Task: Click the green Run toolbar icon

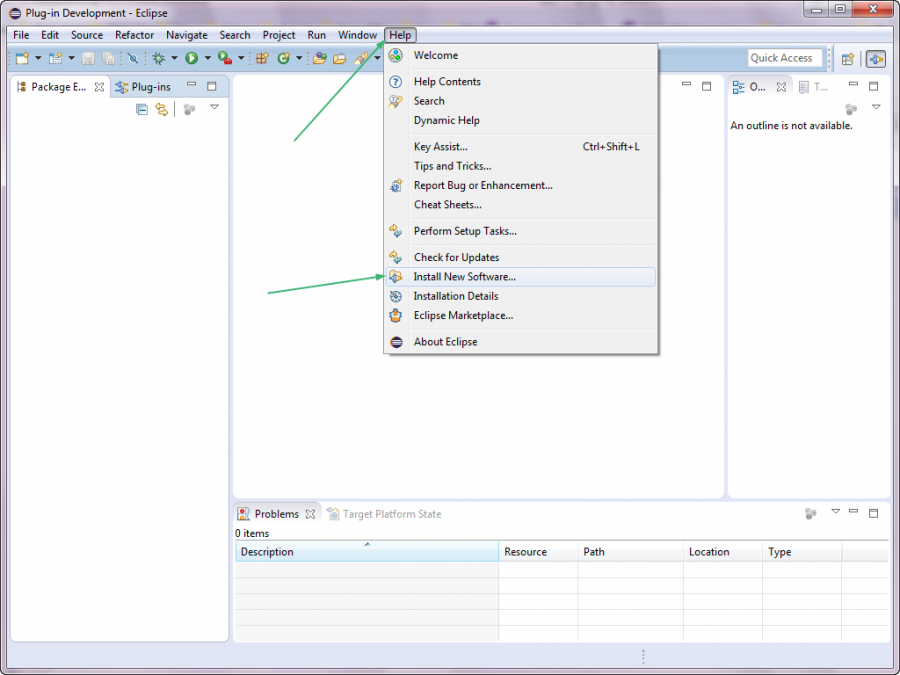Action: [192, 58]
